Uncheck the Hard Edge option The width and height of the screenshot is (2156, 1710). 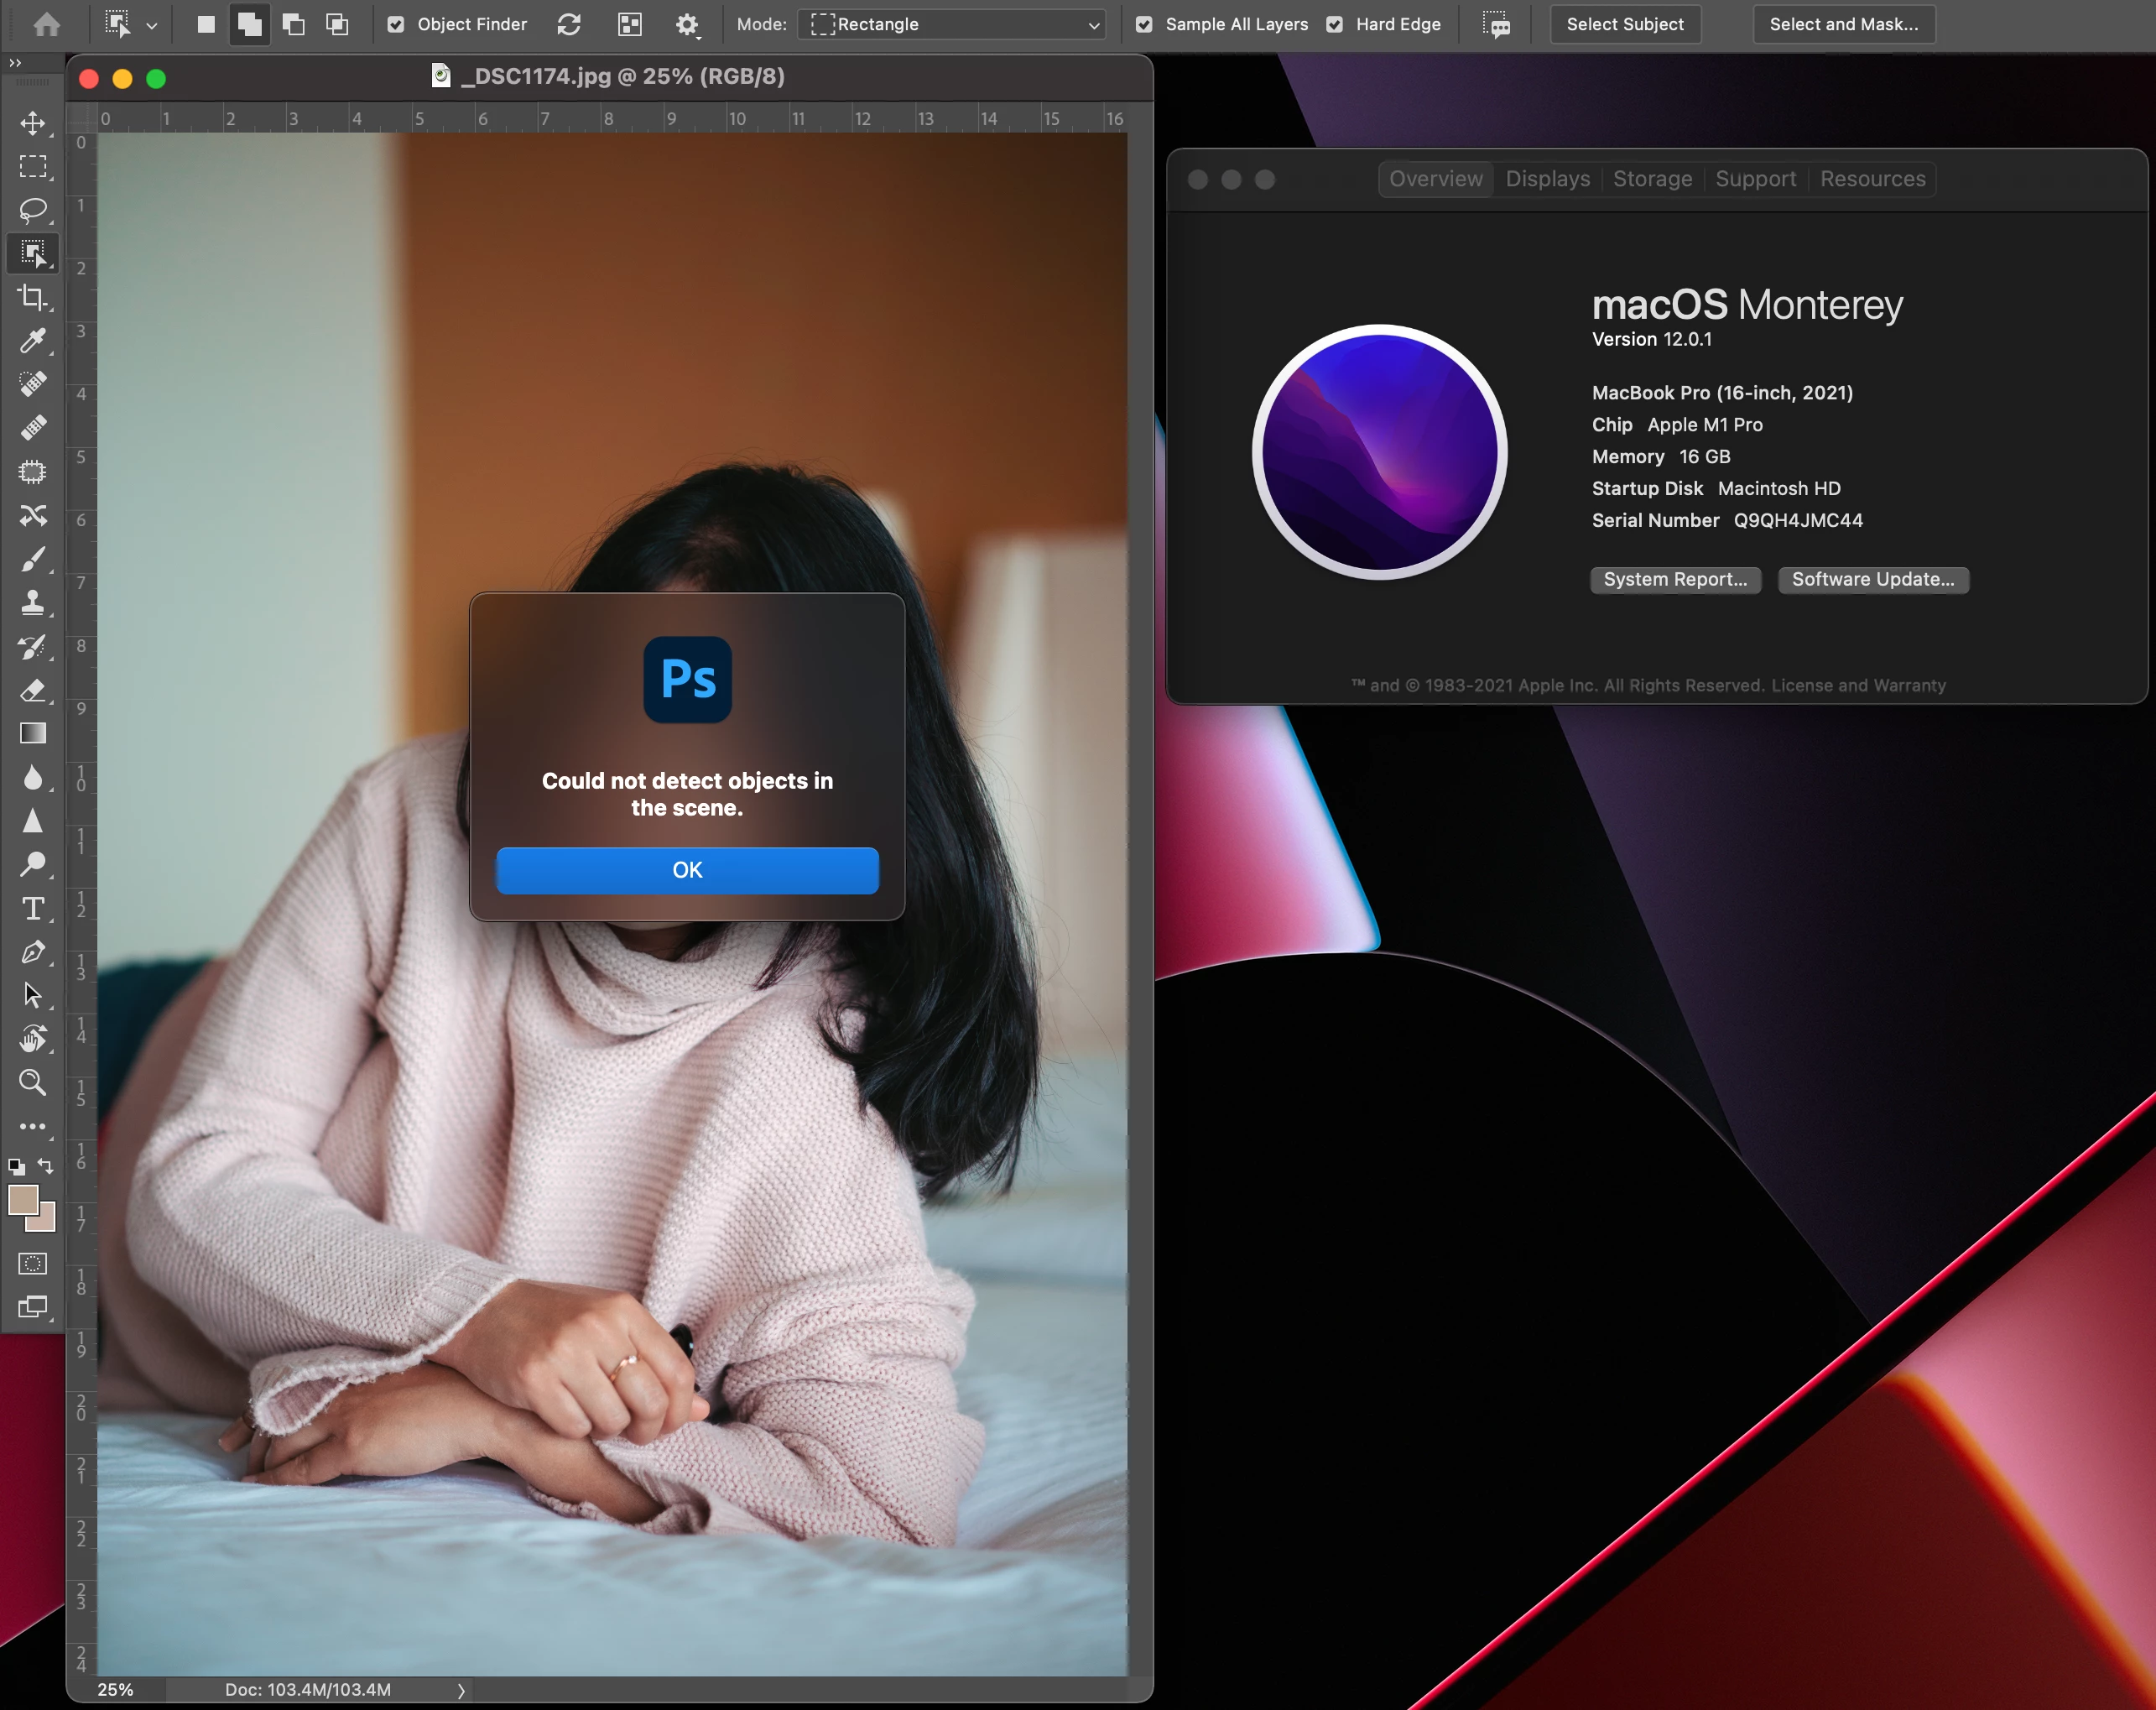(x=1334, y=24)
